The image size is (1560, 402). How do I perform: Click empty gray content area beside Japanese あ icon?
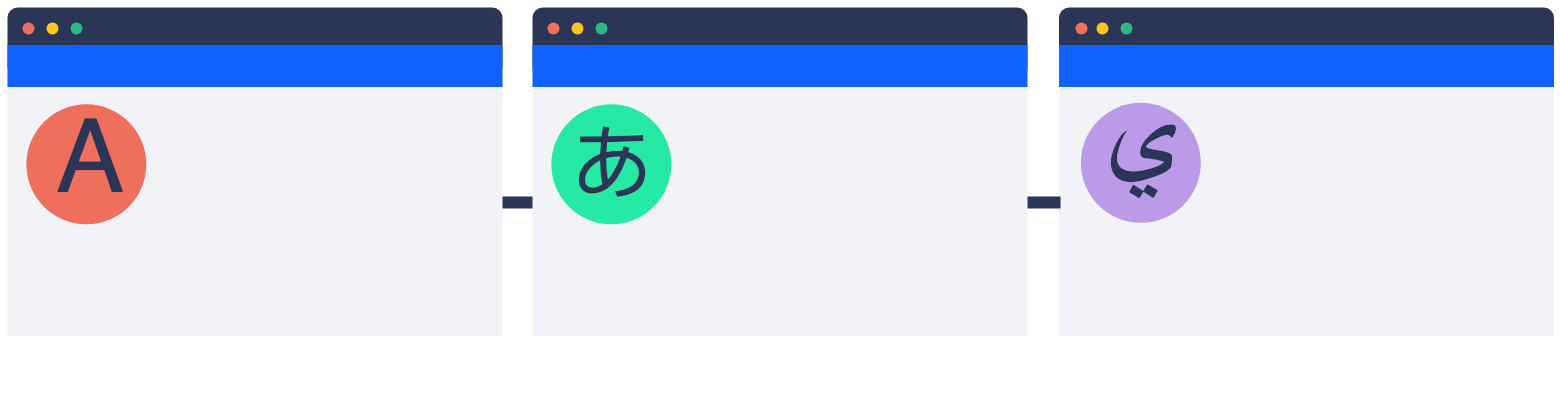[x=850, y=211]
